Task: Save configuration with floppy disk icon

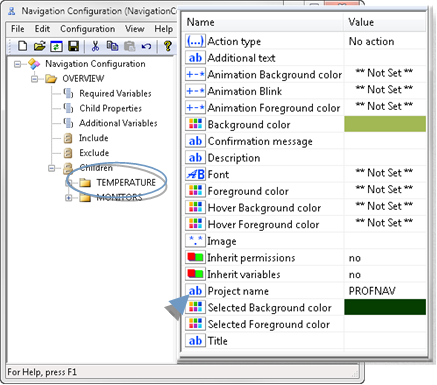Action: 73,46
